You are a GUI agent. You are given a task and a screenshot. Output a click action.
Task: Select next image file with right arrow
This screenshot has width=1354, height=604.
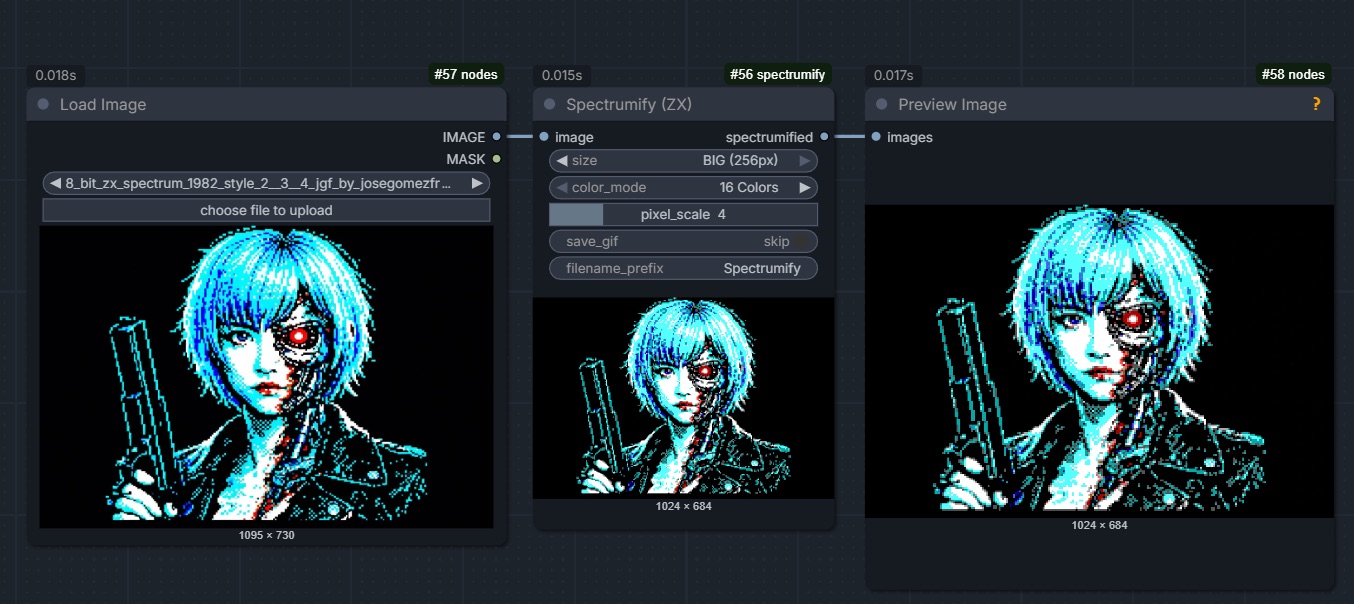478,183
